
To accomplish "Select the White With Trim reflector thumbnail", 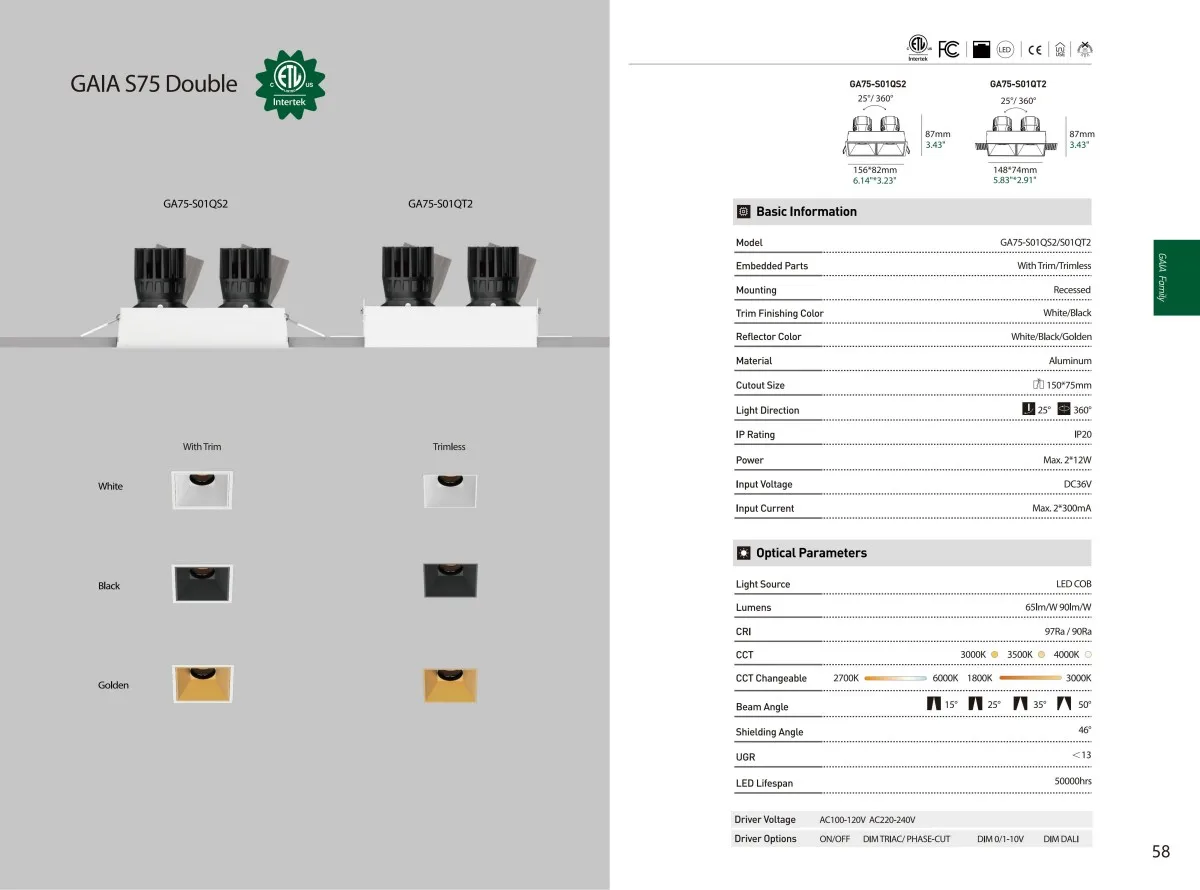I will point(203,490).
